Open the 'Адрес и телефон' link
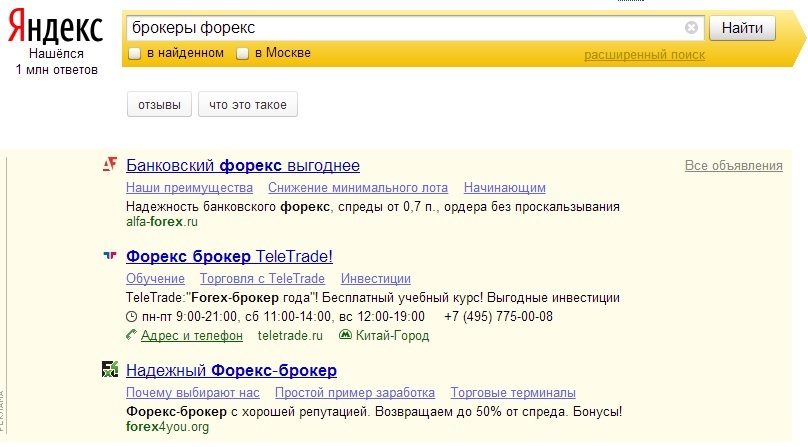808x447 pixels. tap(192, 336)
